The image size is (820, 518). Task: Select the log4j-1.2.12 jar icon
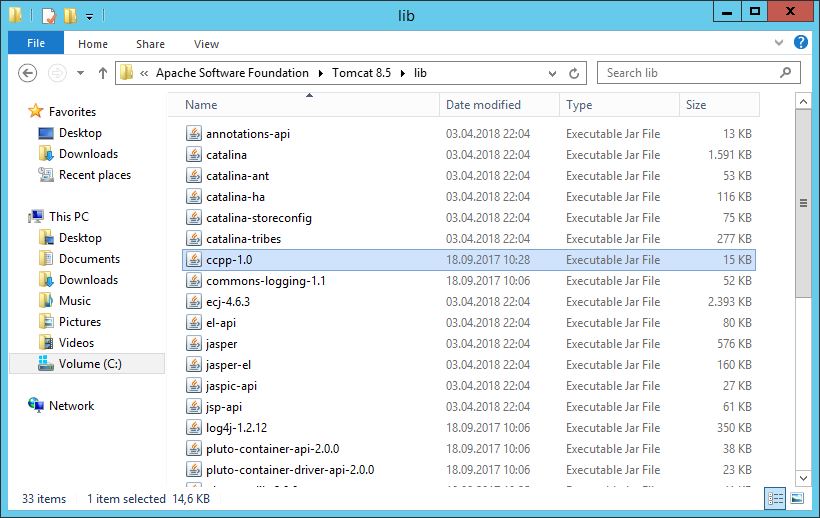[x=193, y=428]
